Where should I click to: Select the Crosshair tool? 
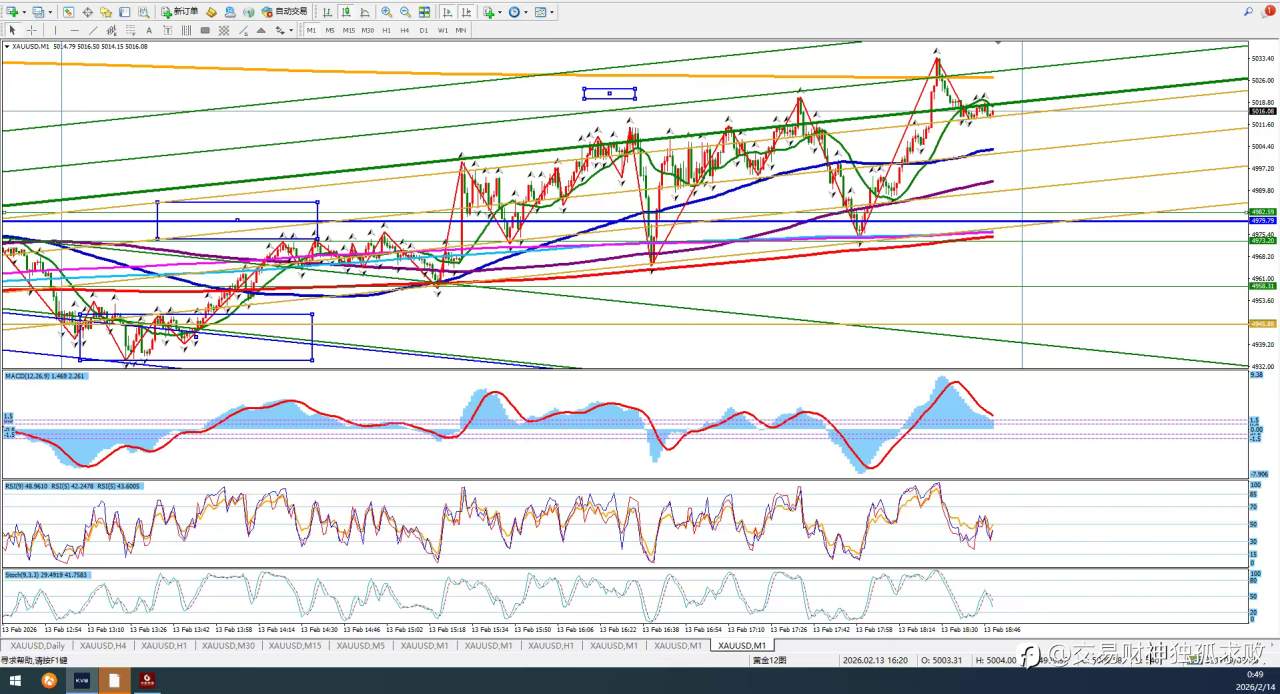31,30
